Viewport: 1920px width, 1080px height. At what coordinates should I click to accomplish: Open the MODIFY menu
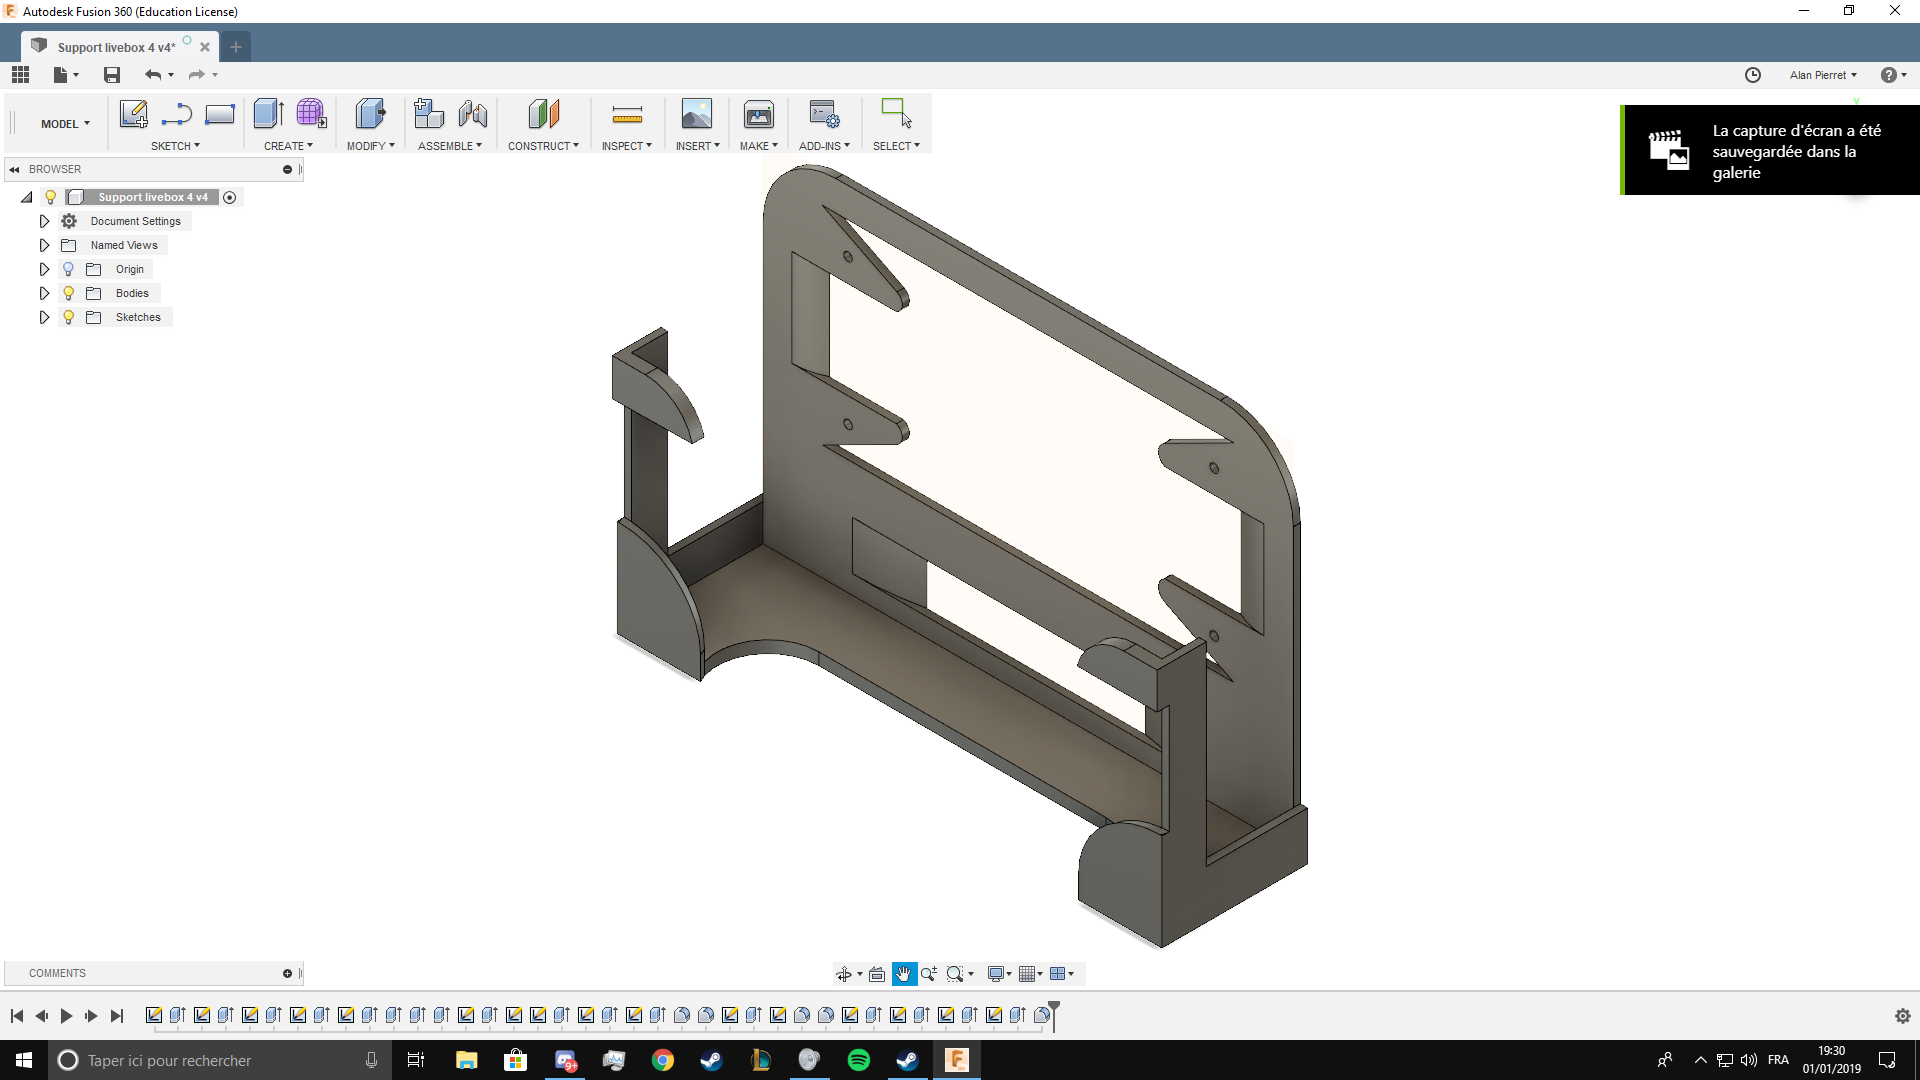point(371,146)
